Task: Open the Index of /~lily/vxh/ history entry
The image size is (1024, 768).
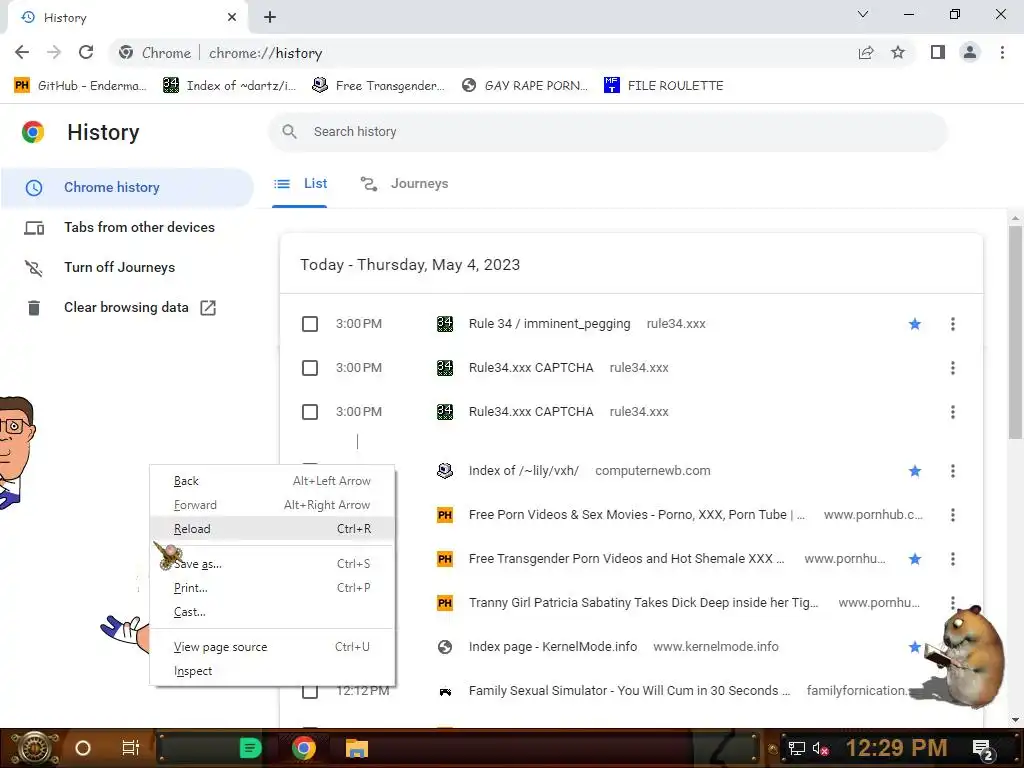Action: [x=524, y=471]
